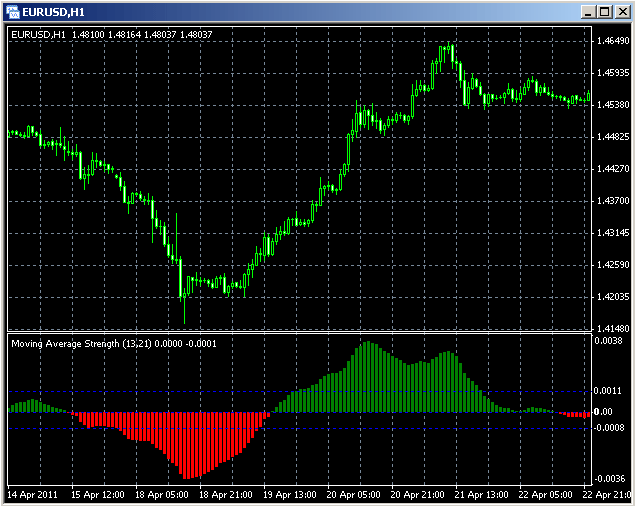Image resolution: width=635 pixels, height=506 pixels.
Task: Click the -0.0008 indicator level label
Action: point(609,428)
